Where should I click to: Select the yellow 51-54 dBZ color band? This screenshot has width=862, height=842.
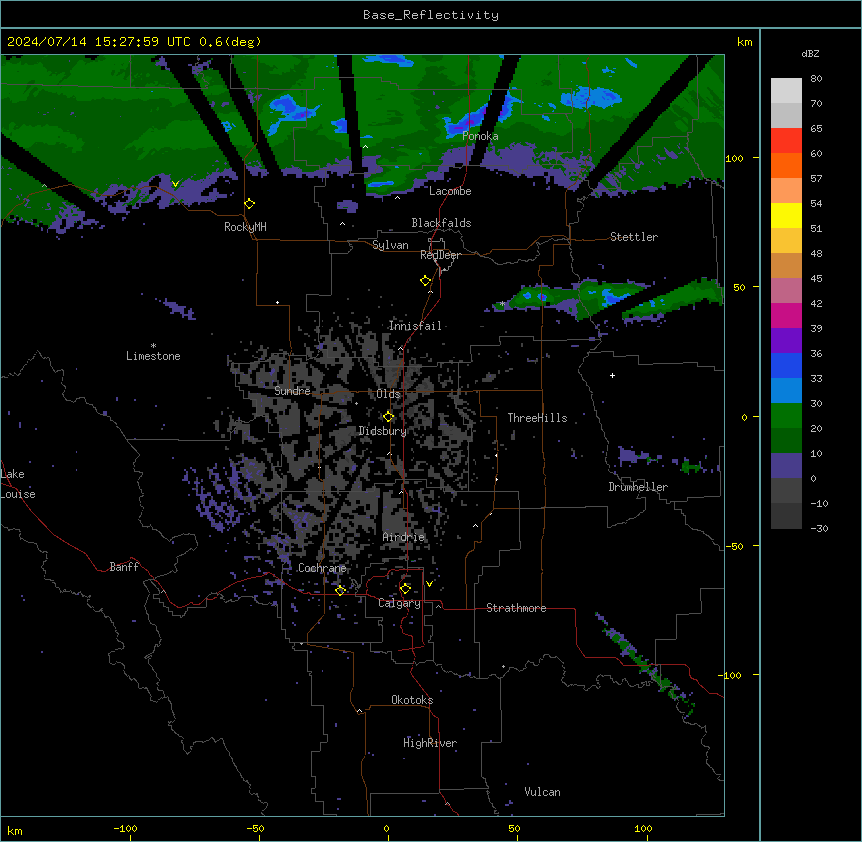point(786,216)
